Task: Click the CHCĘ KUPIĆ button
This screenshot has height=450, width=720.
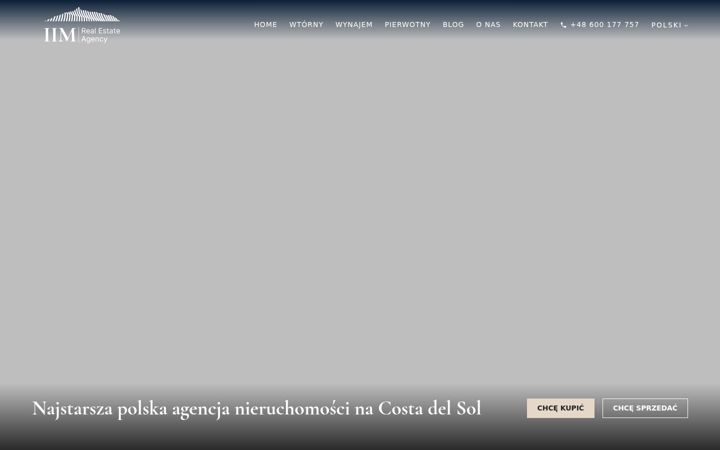Action: tap(561, 408)
